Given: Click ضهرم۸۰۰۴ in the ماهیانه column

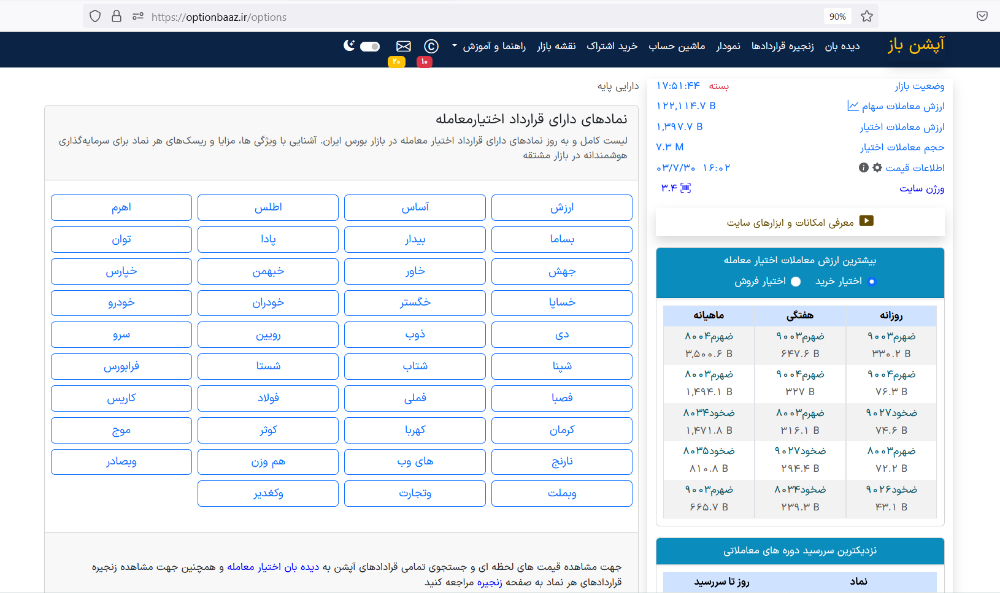Looking at the screenshot, I should 709,336.
